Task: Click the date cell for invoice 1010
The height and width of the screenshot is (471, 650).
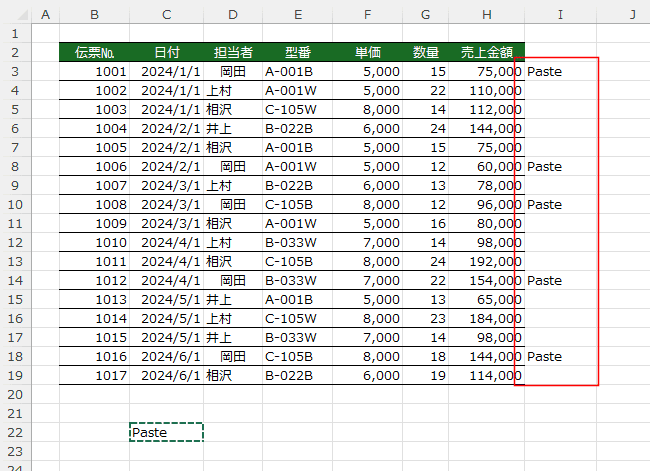Action: tap(167, 243)
